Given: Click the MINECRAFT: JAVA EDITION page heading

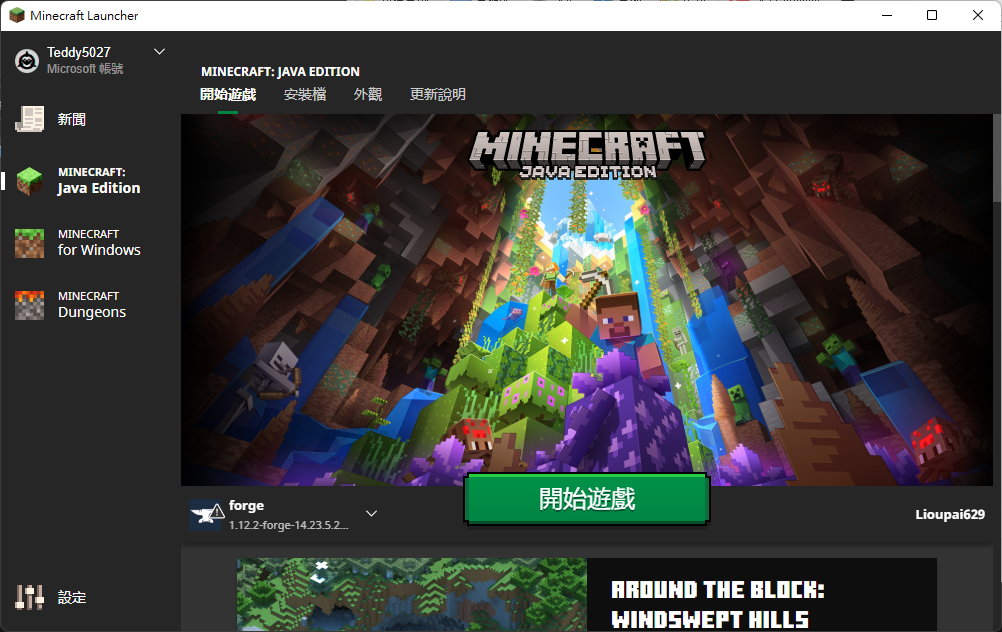Looking at the screenshot, I should pyautogui.click(x=281, y=72).
